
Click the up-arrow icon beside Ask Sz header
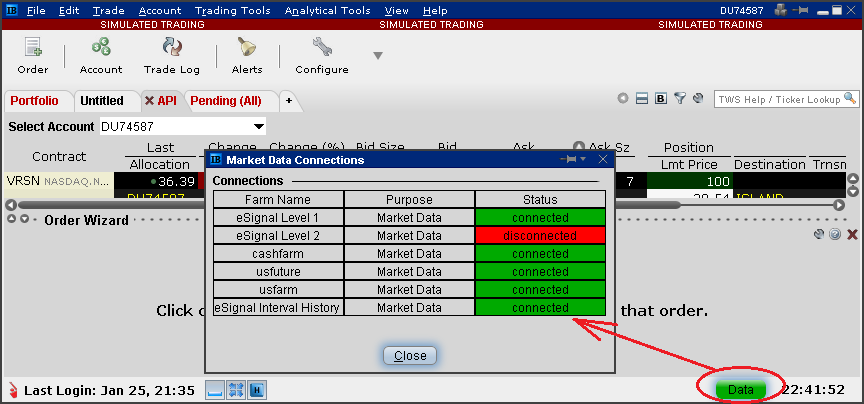click(x=579, y=147)
